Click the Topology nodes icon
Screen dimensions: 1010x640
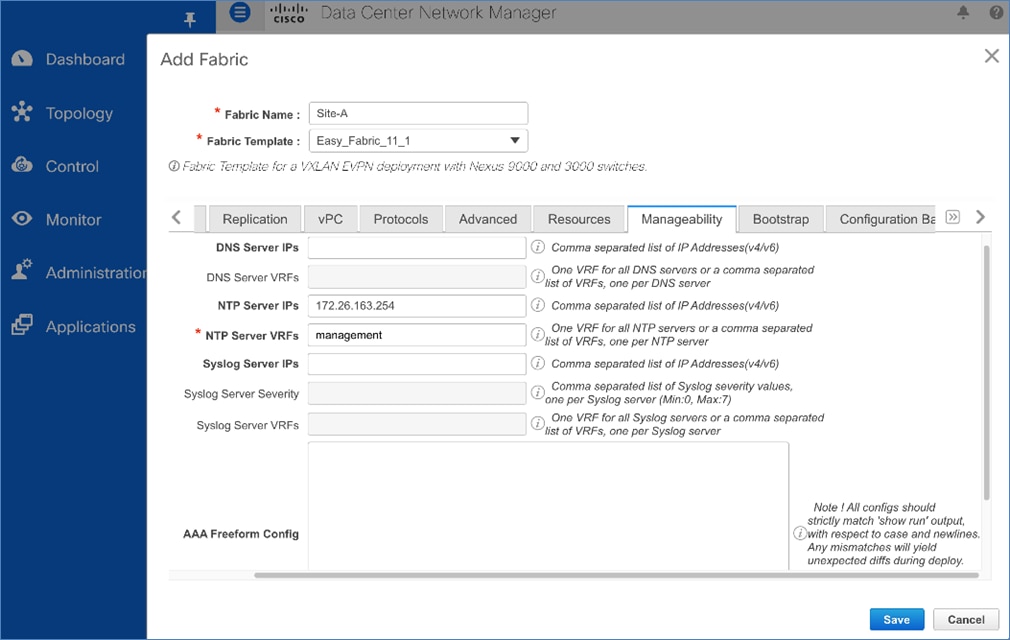22,111
